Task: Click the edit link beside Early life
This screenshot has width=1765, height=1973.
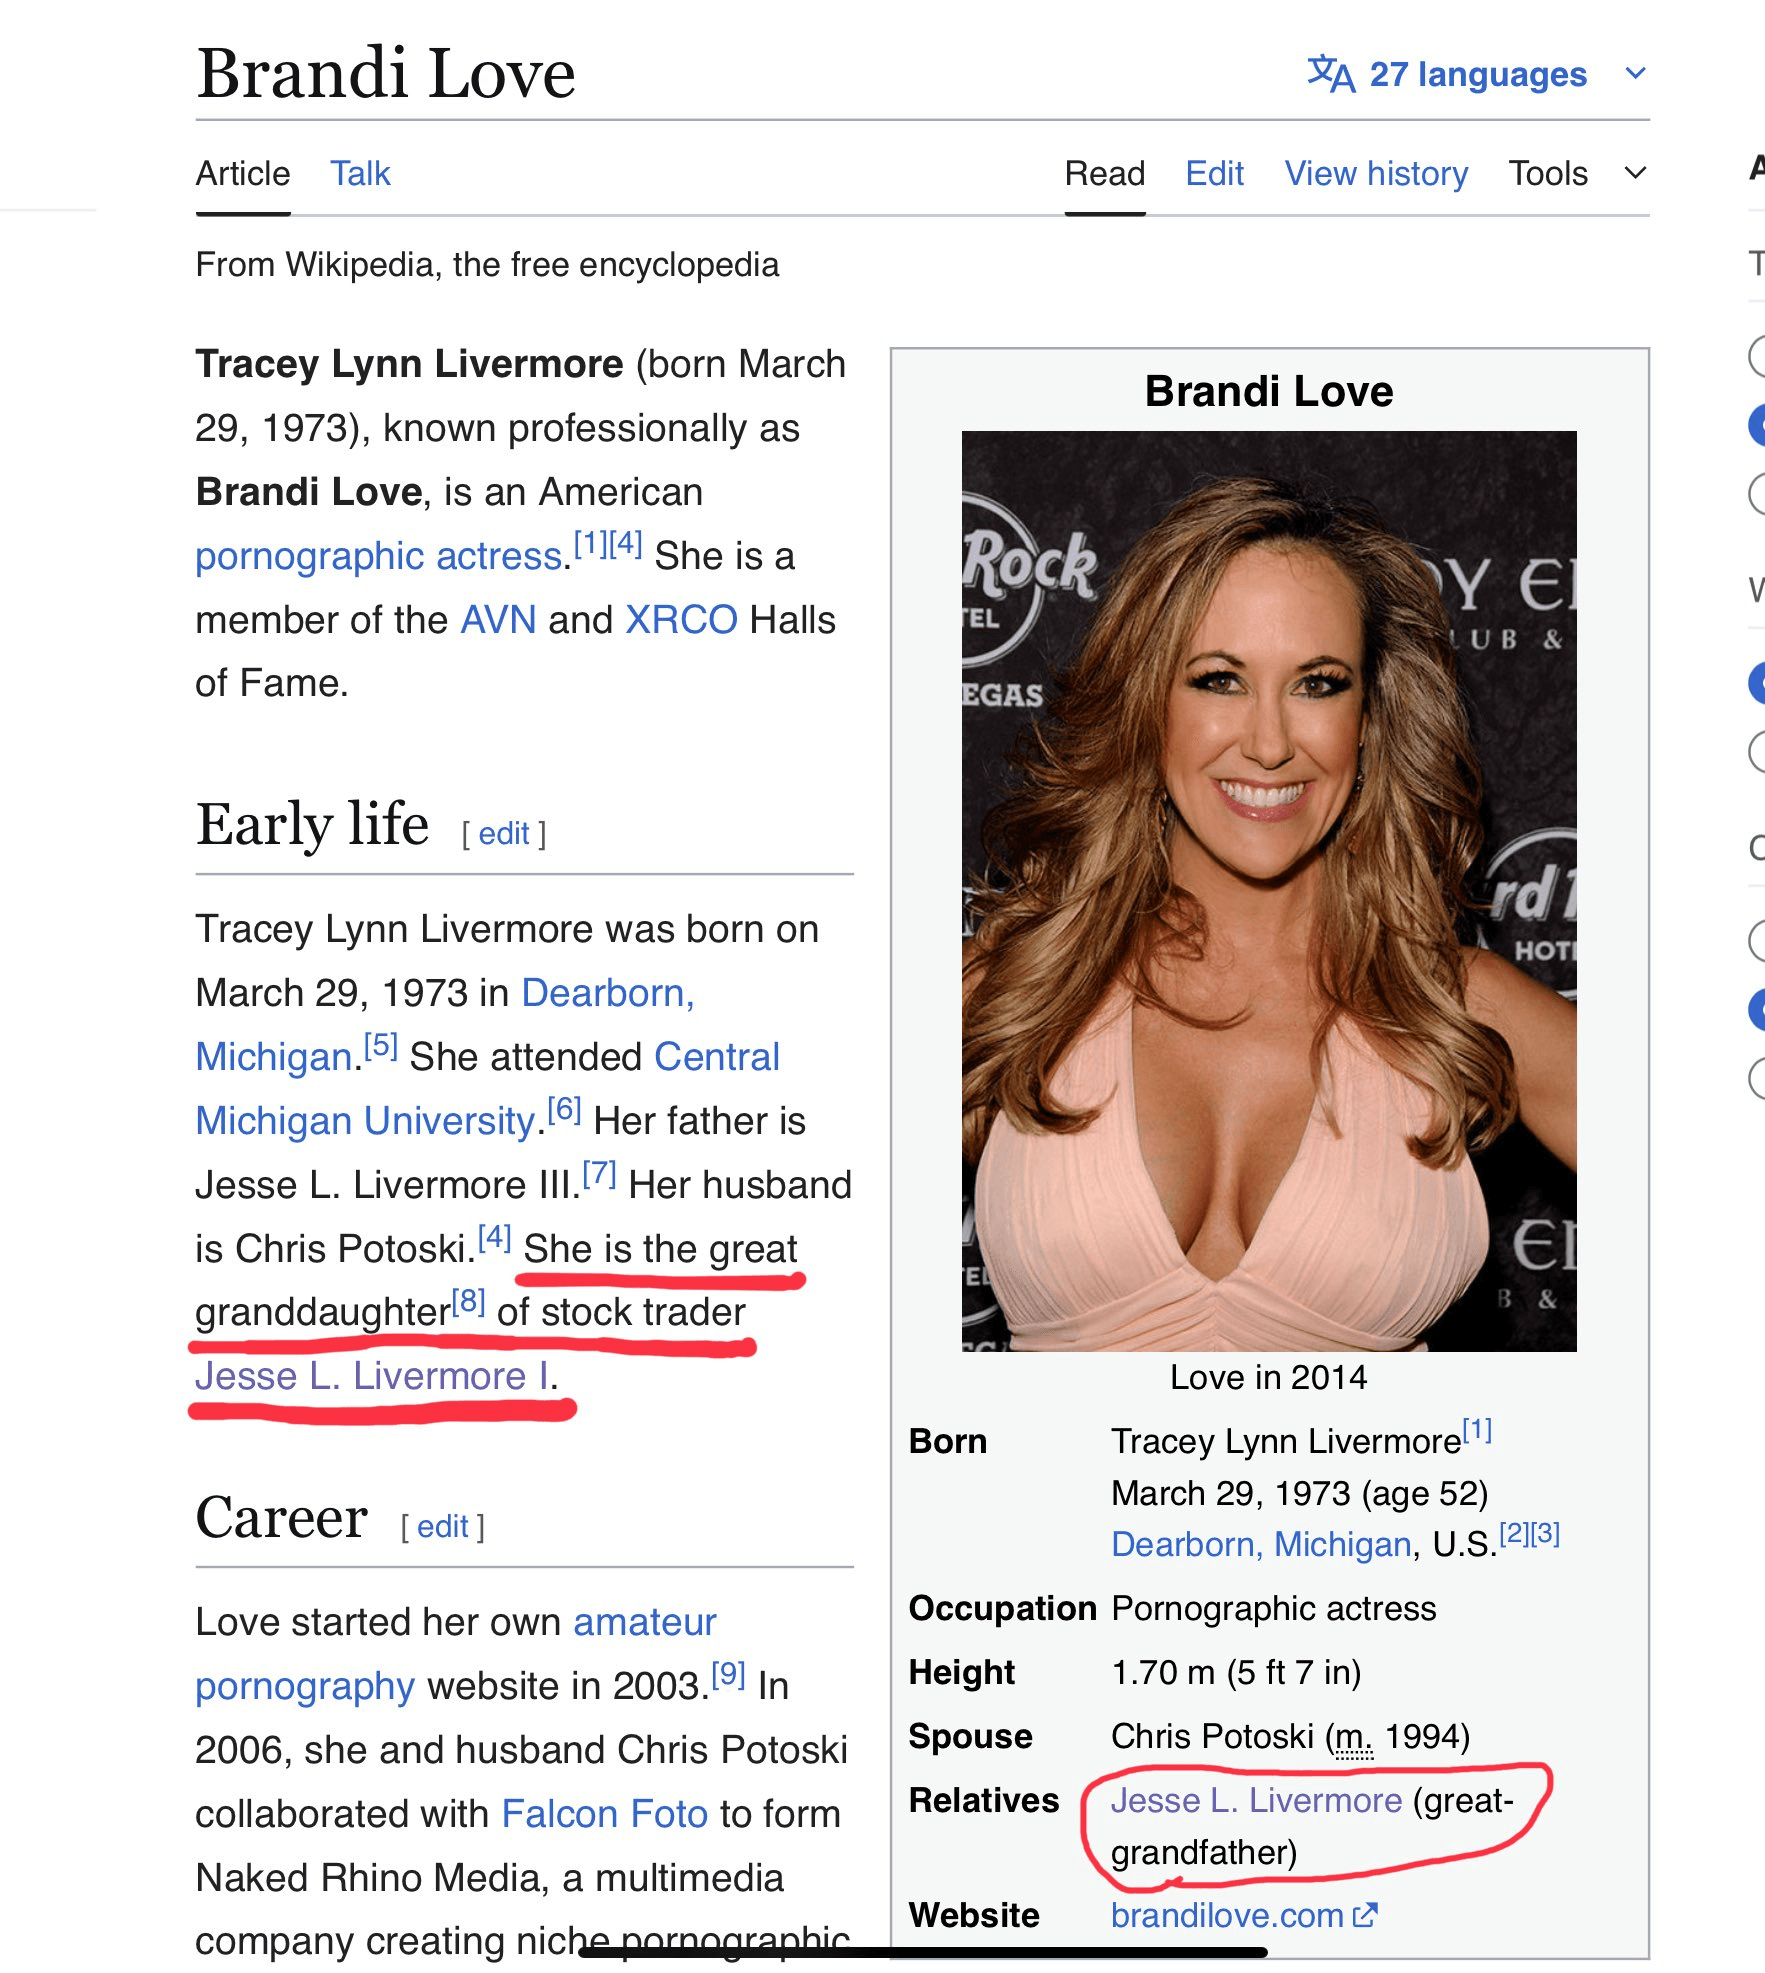Action: click(x=504, y=833)
